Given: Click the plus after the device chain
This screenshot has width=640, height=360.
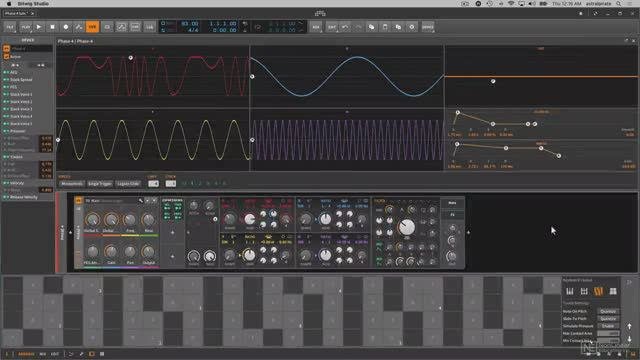Looking at the screenshot, I should tap(469, 232).
